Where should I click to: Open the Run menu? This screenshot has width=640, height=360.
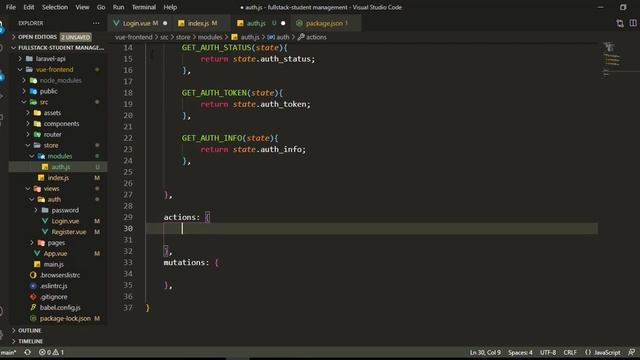click(x=118, y=7)
